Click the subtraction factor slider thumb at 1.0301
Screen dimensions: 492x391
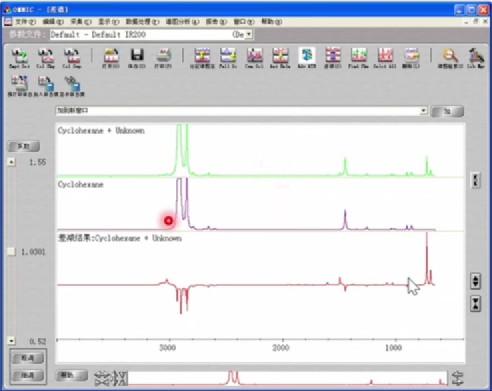[x=11, y=251]
